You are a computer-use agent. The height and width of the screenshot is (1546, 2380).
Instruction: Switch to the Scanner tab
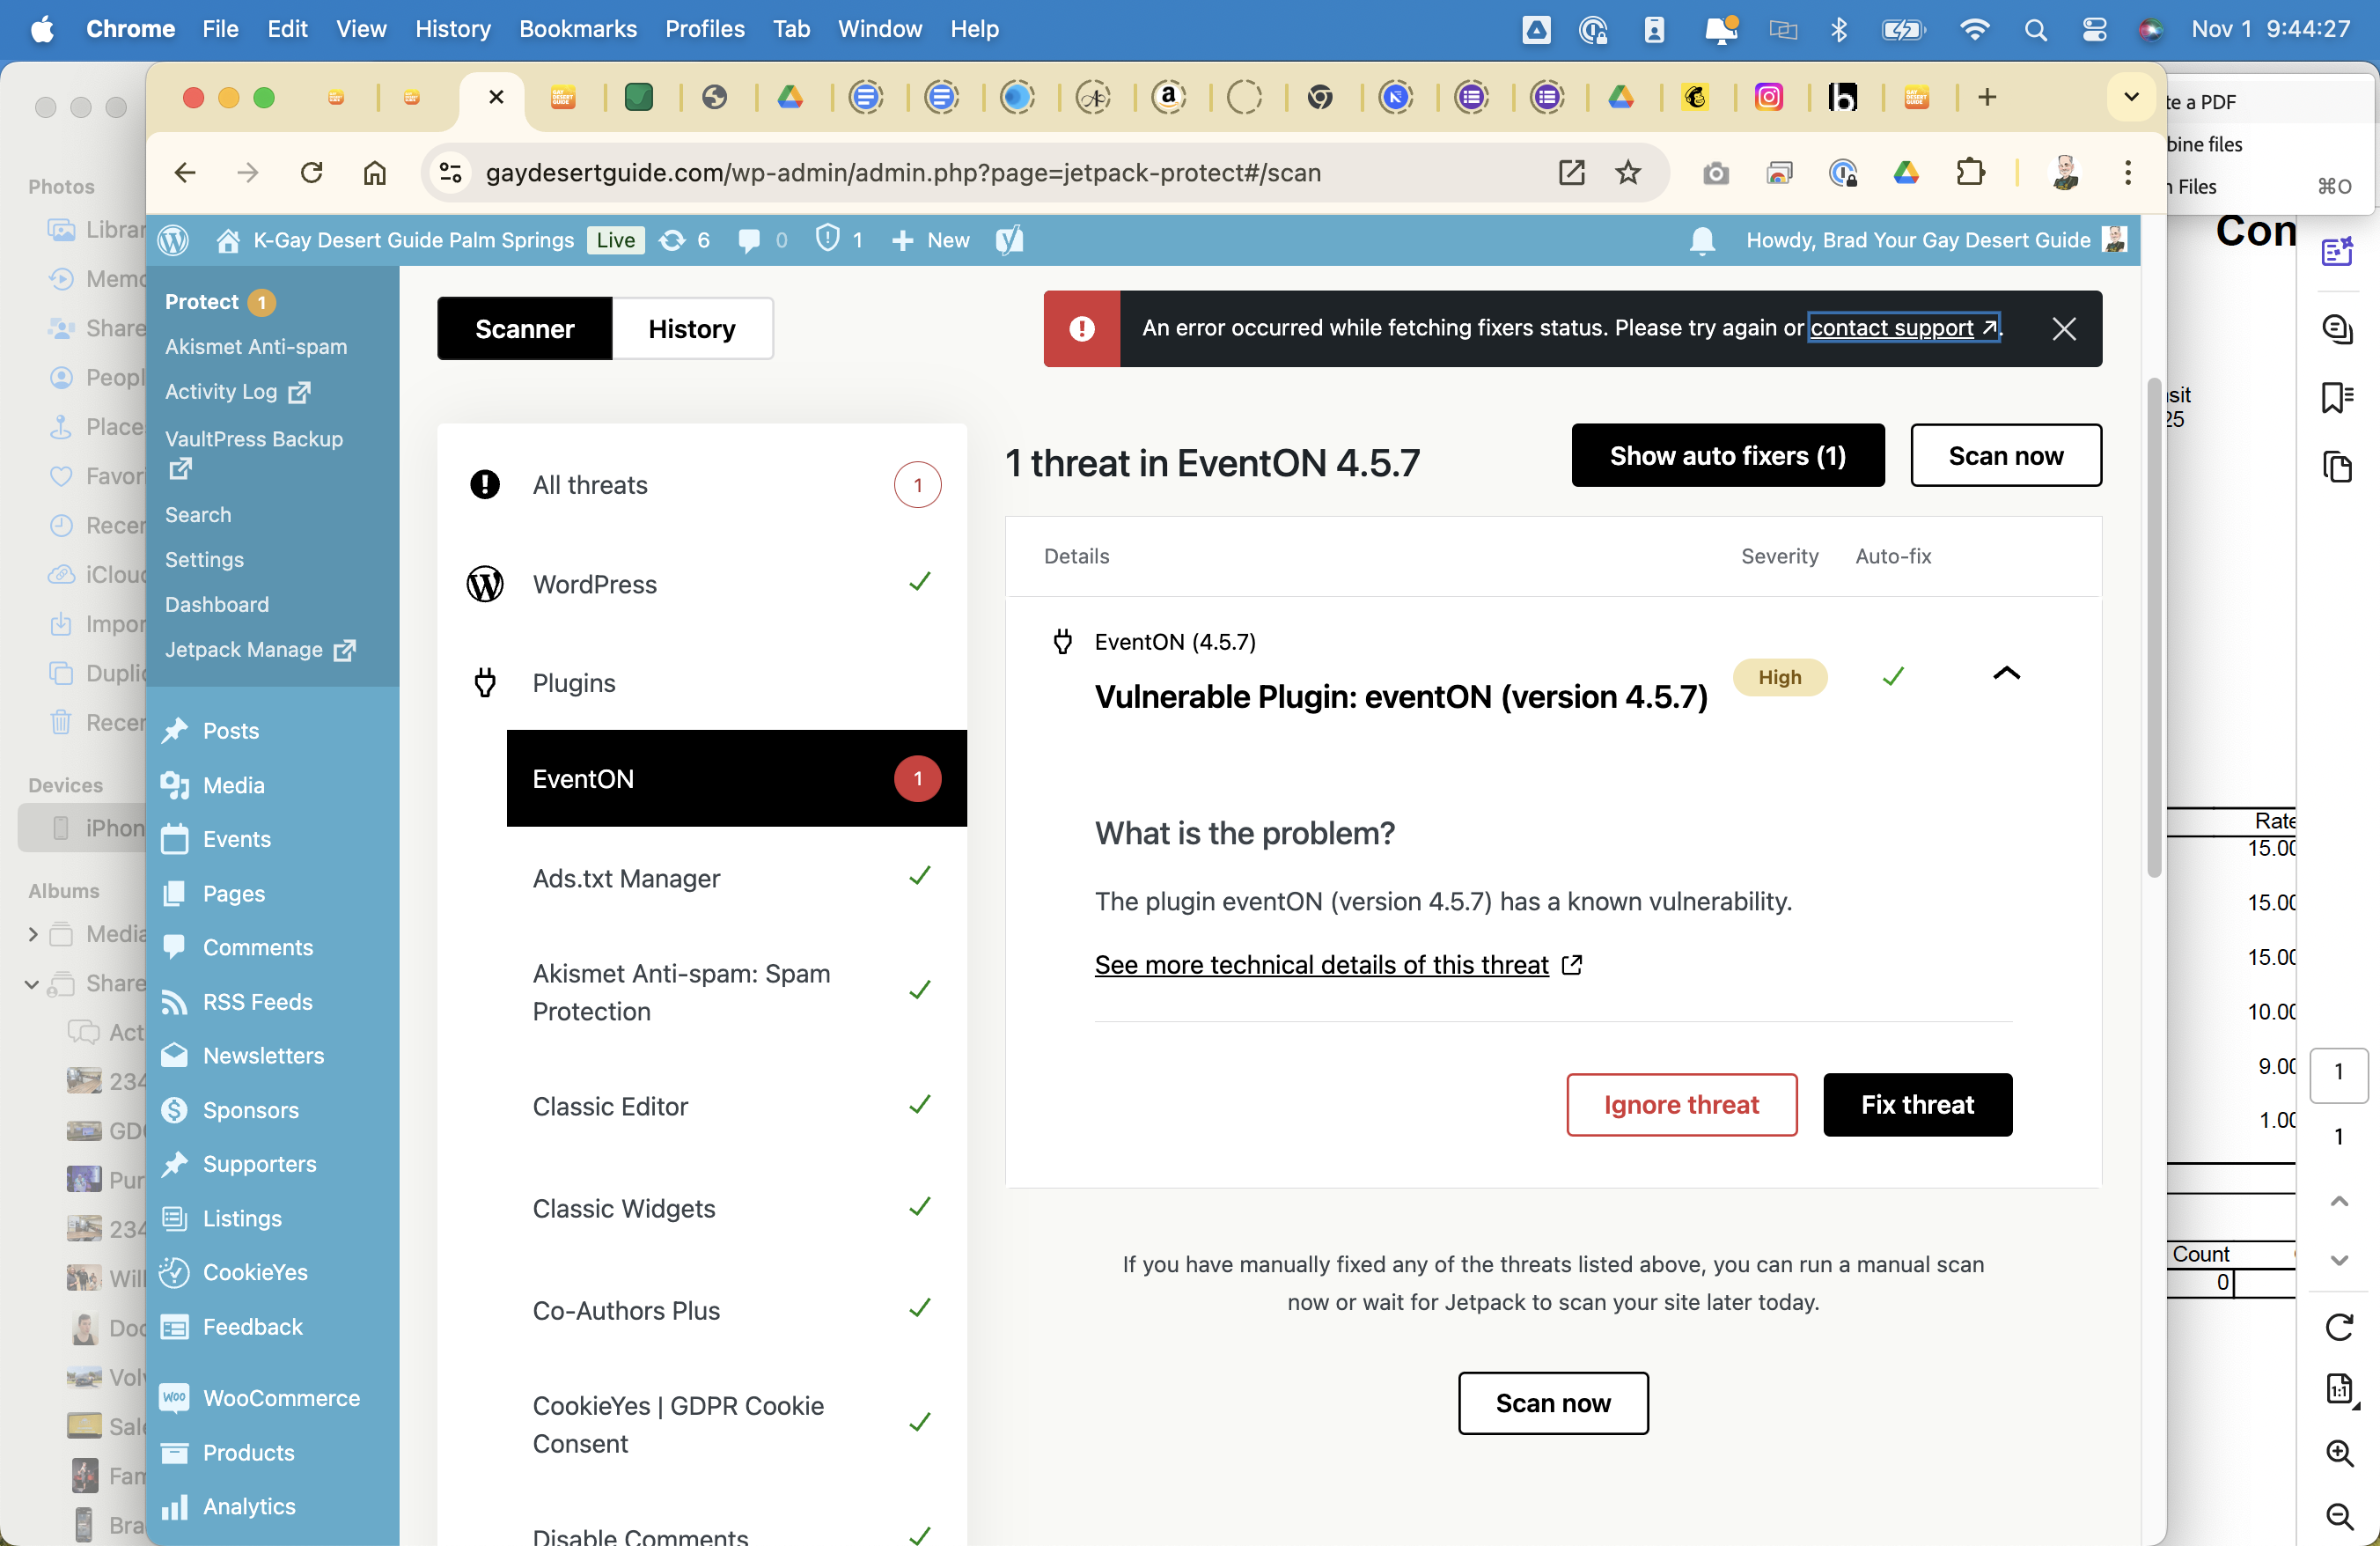(525, 329)
